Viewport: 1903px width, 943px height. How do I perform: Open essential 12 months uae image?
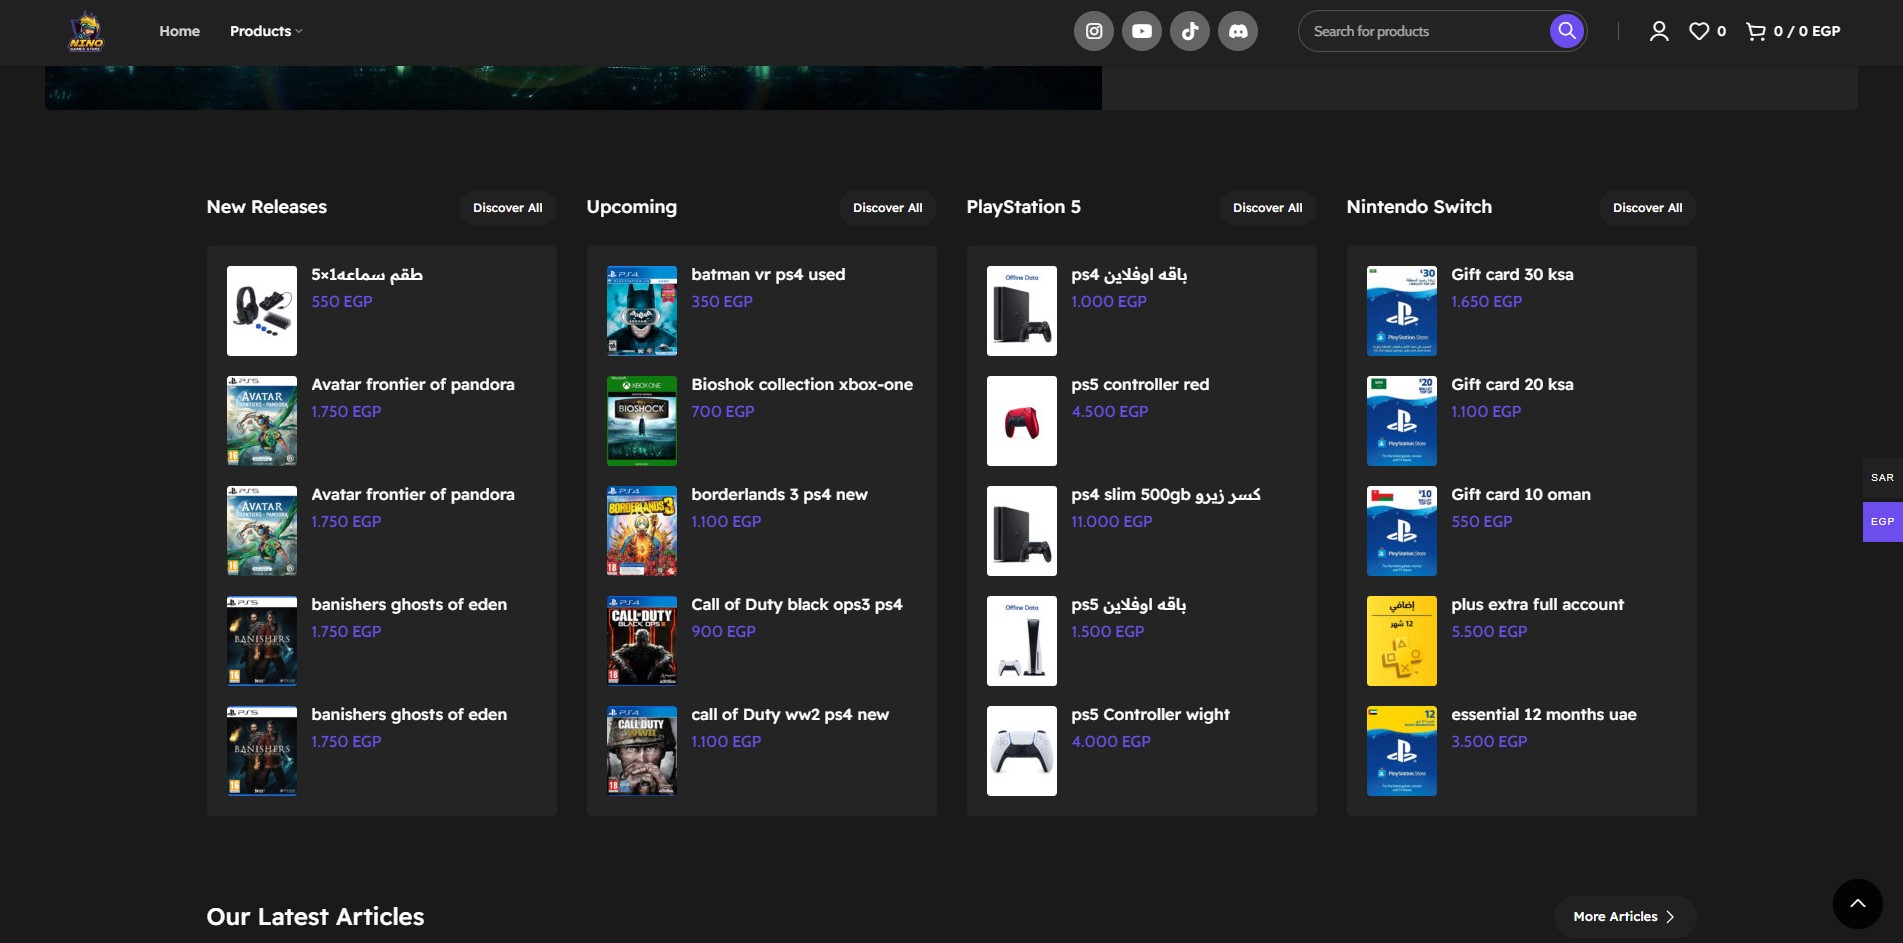click(1402, 751)
